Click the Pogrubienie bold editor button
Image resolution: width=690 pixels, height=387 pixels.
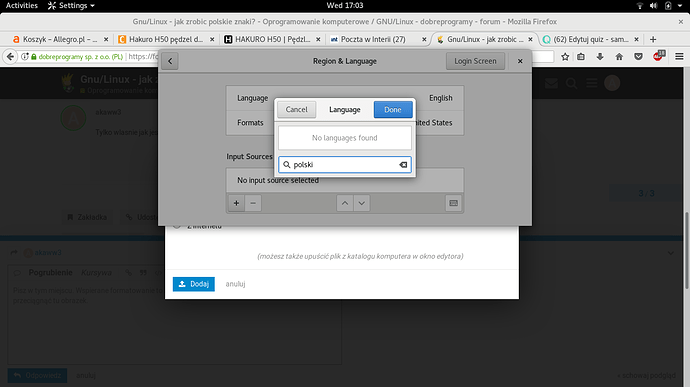[50, 273]
